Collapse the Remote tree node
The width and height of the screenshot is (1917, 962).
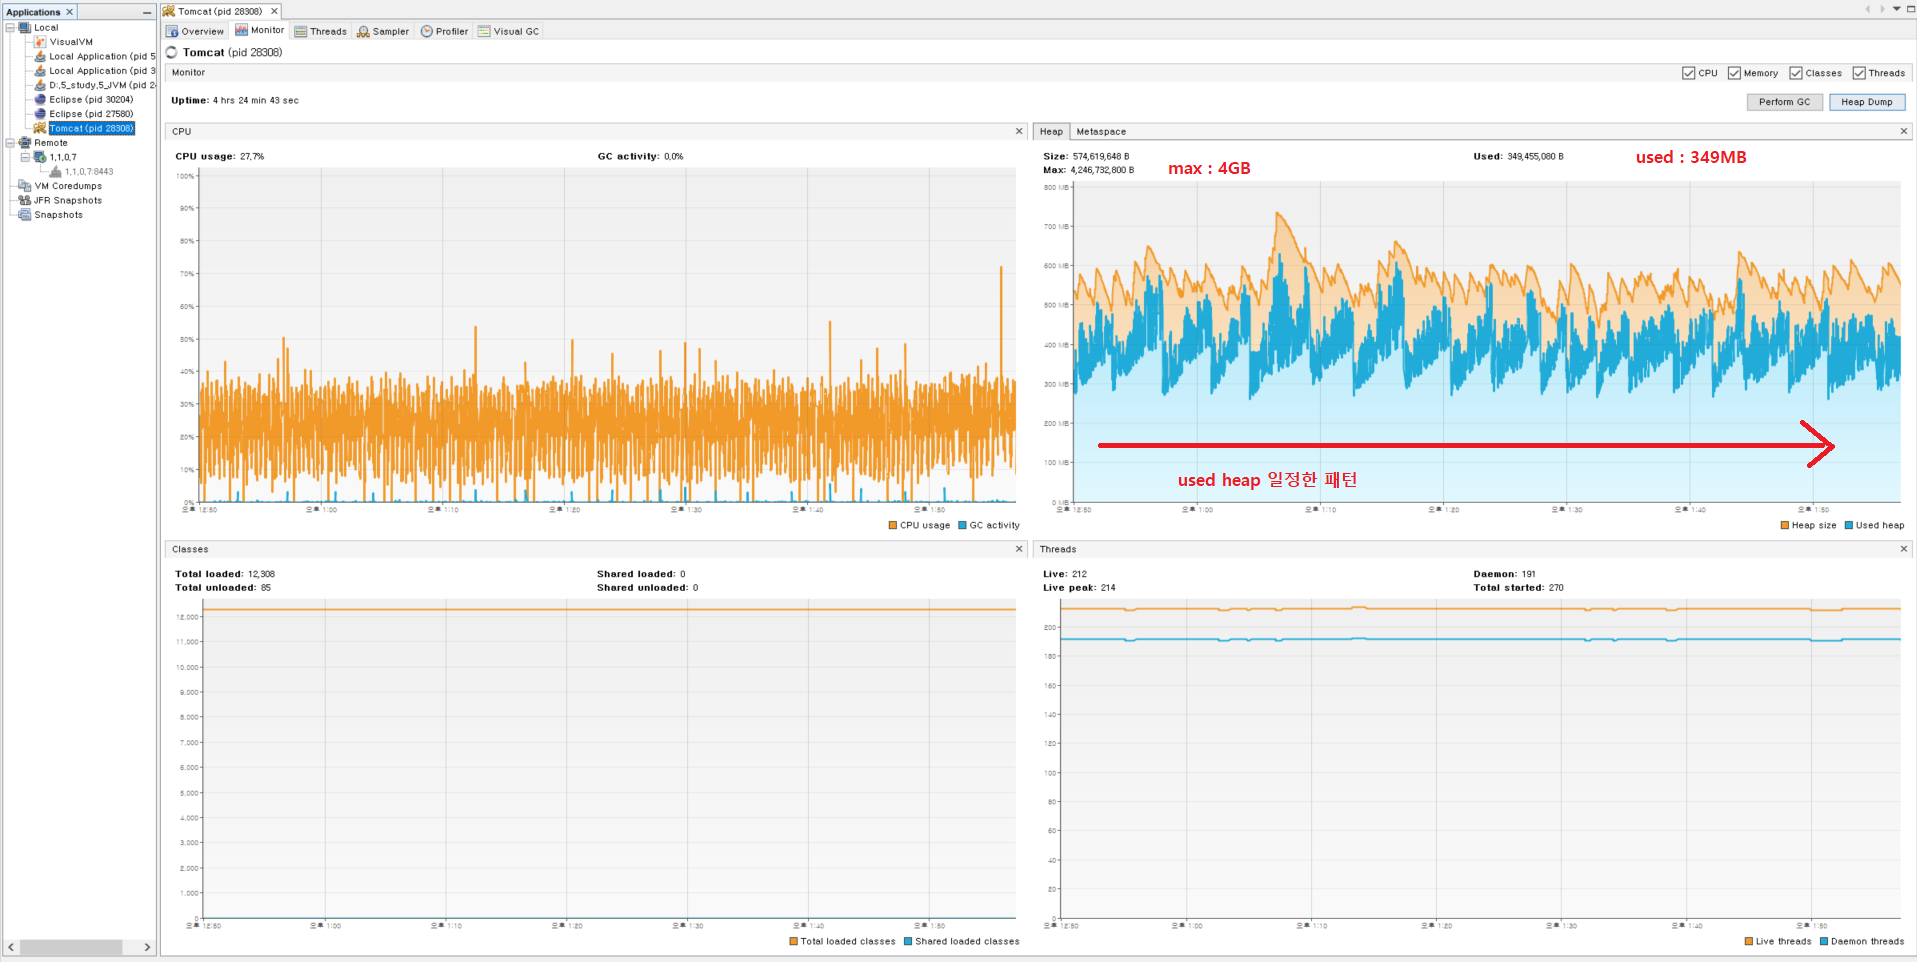pos(10,143)
